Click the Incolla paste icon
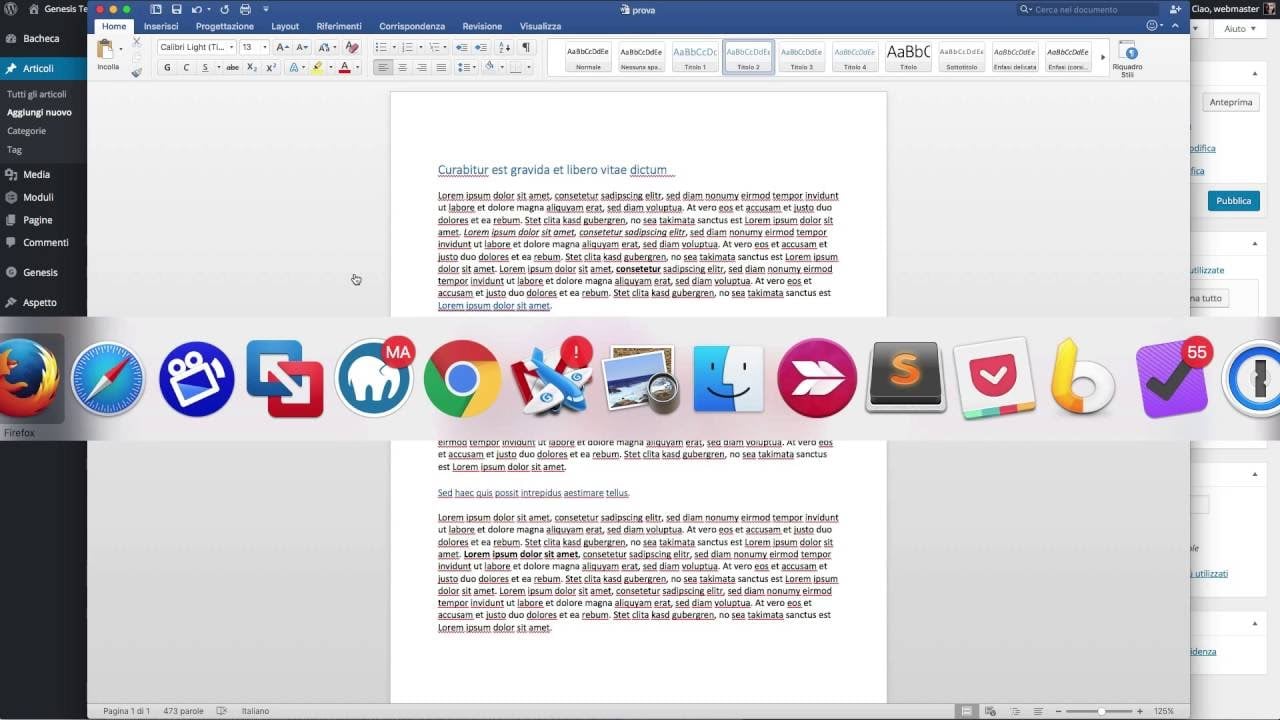The width and height of the screenshot is (1280, 720). (x=106, y=50)
